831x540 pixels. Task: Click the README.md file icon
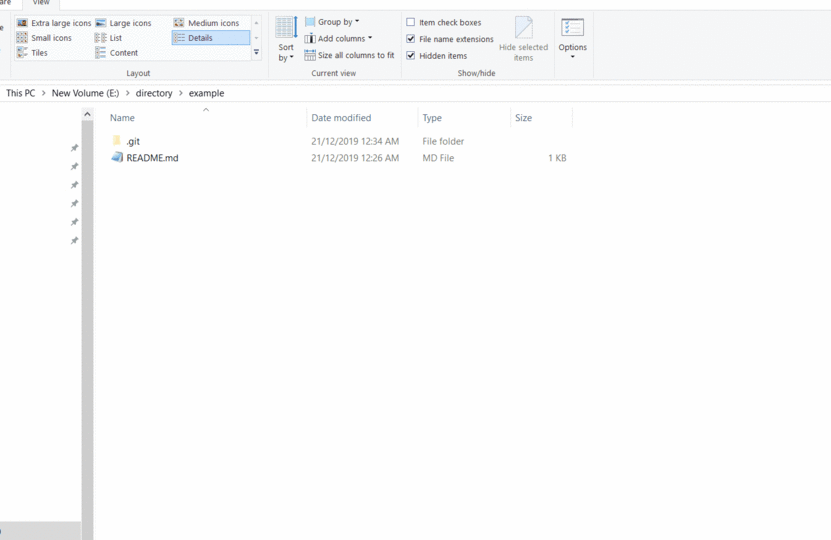(117, 157)
